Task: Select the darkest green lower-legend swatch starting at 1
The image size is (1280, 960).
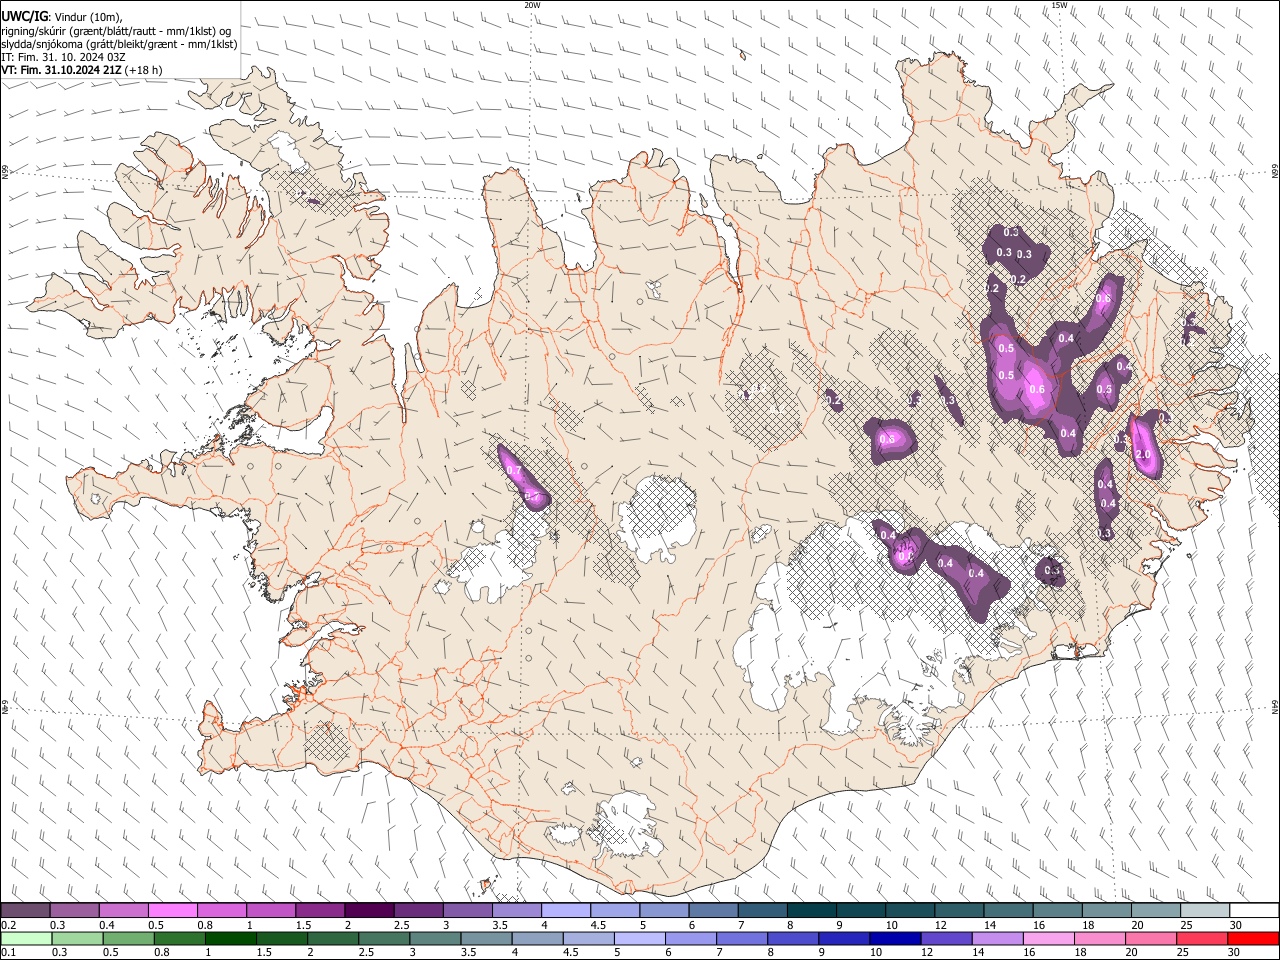Action: tap(230, 938)
